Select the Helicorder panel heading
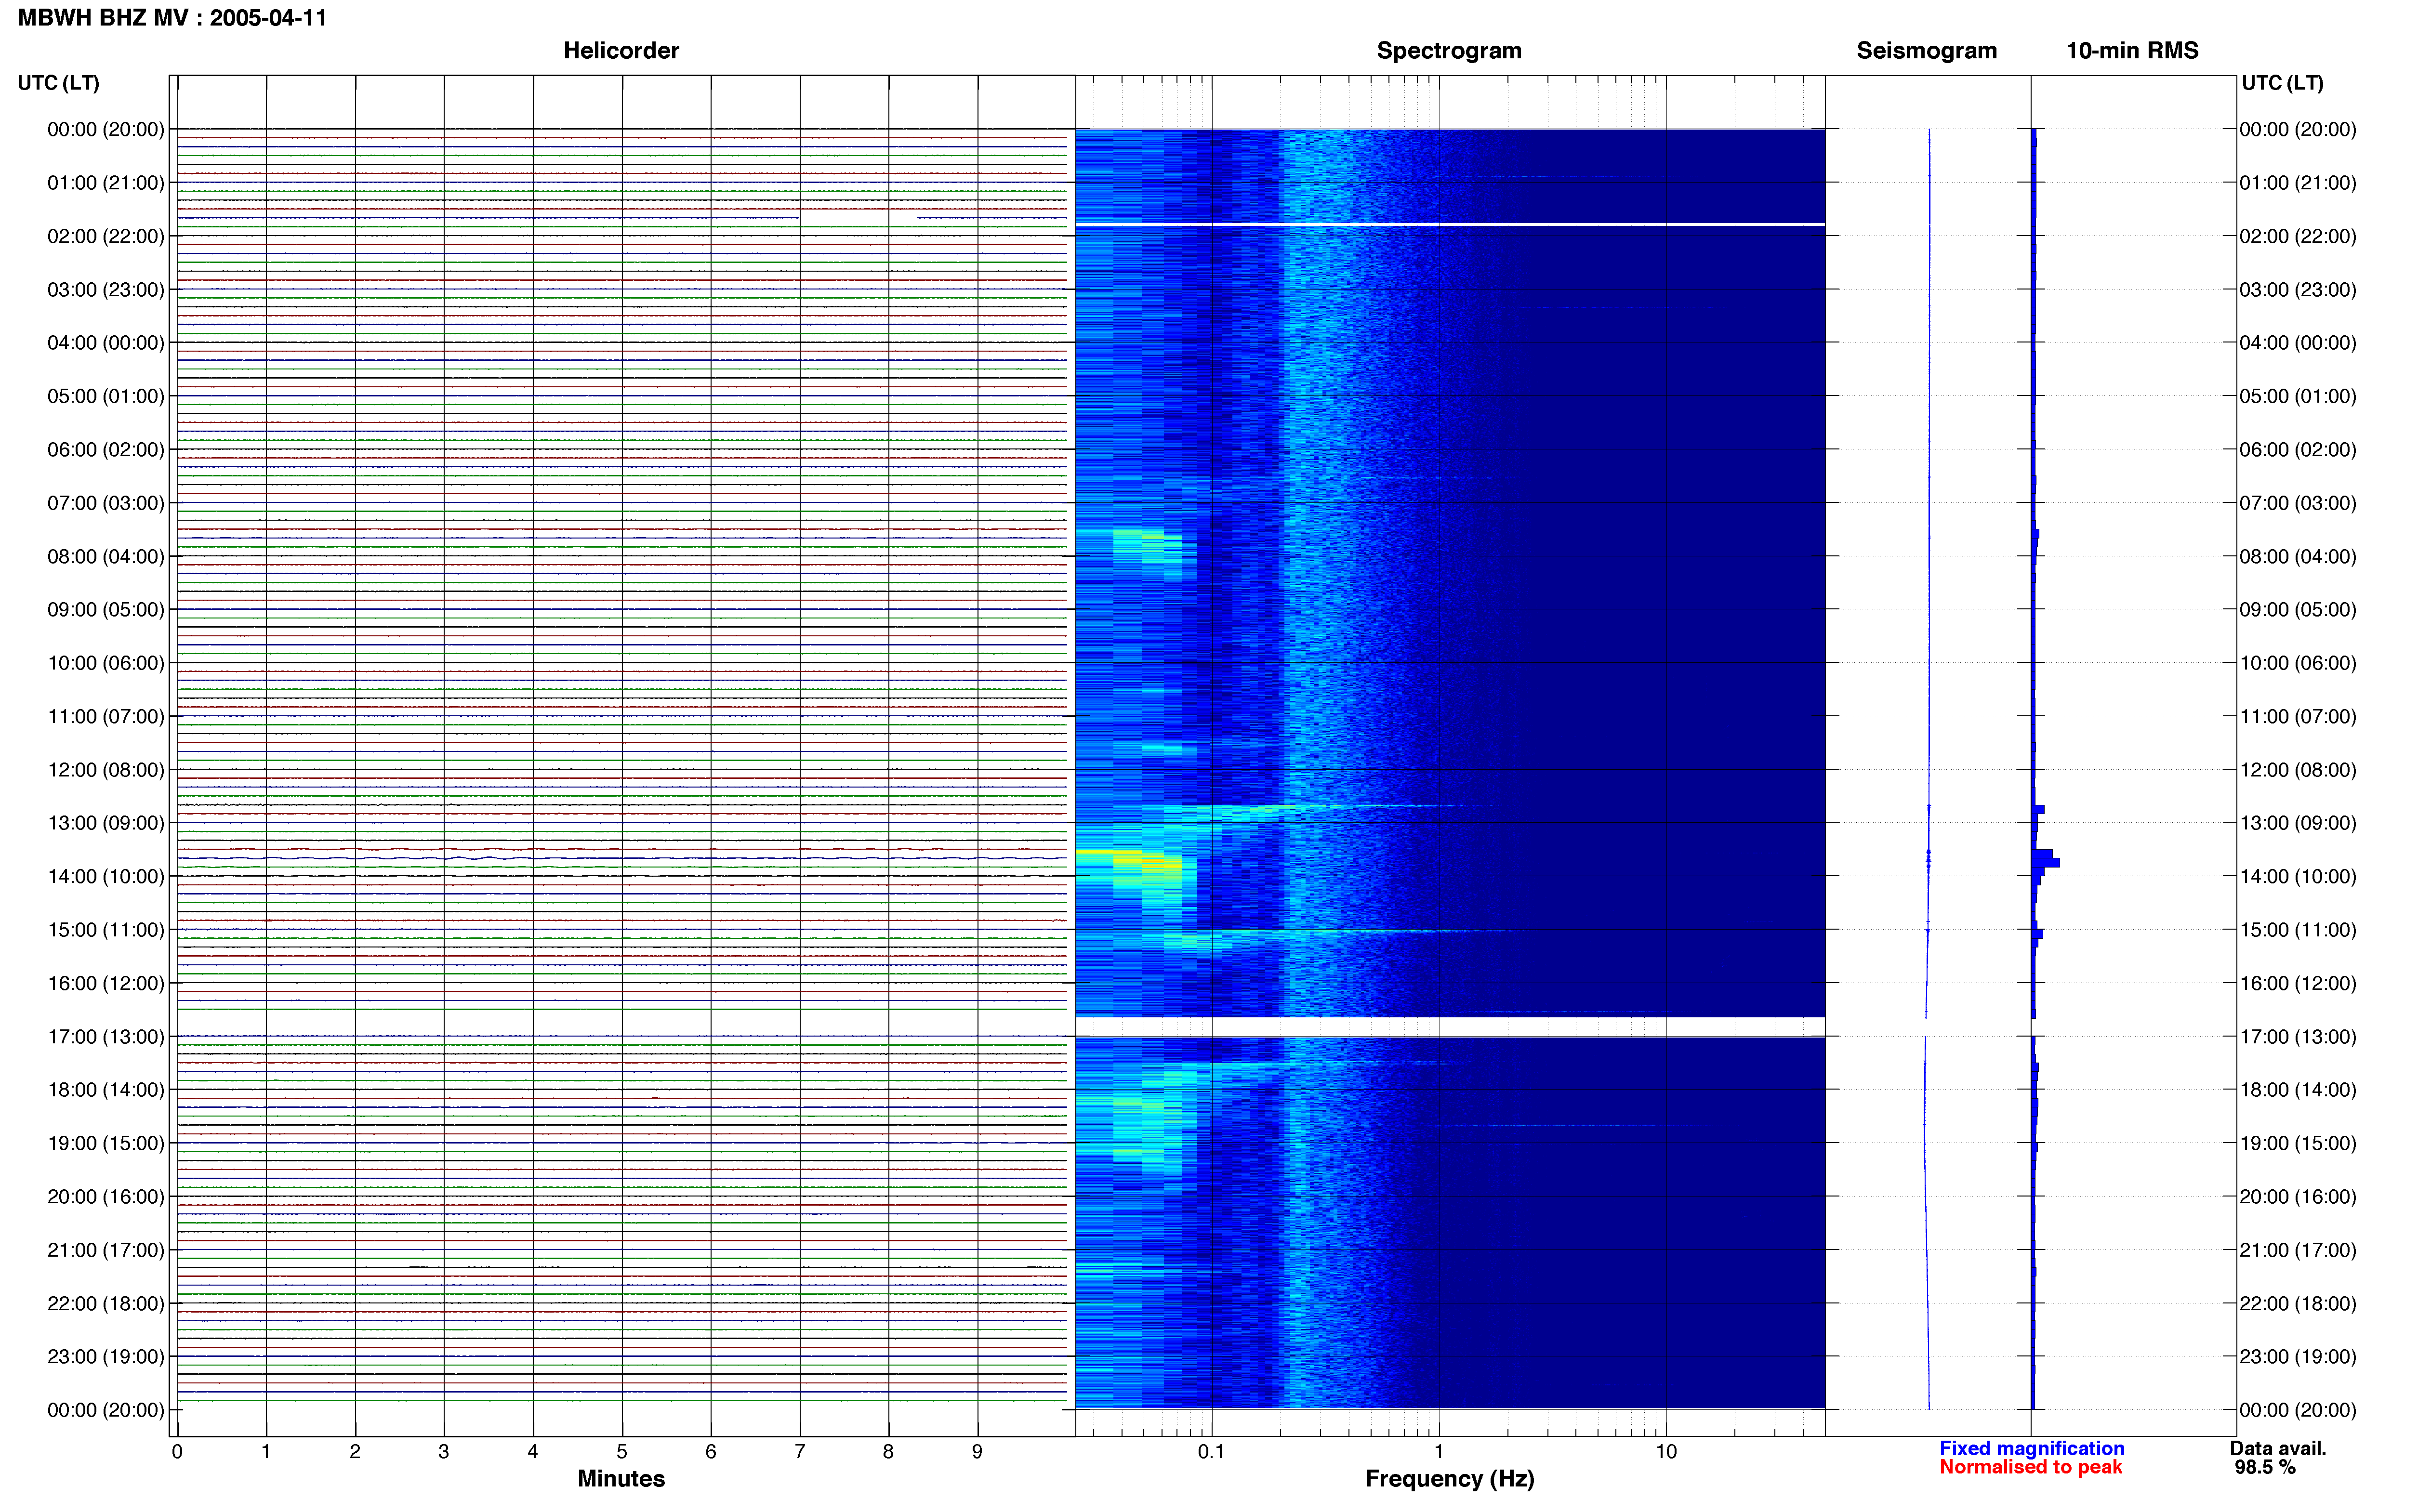Image resolution: width=2418 pixels, height=1512 pixels. [621, 50]
